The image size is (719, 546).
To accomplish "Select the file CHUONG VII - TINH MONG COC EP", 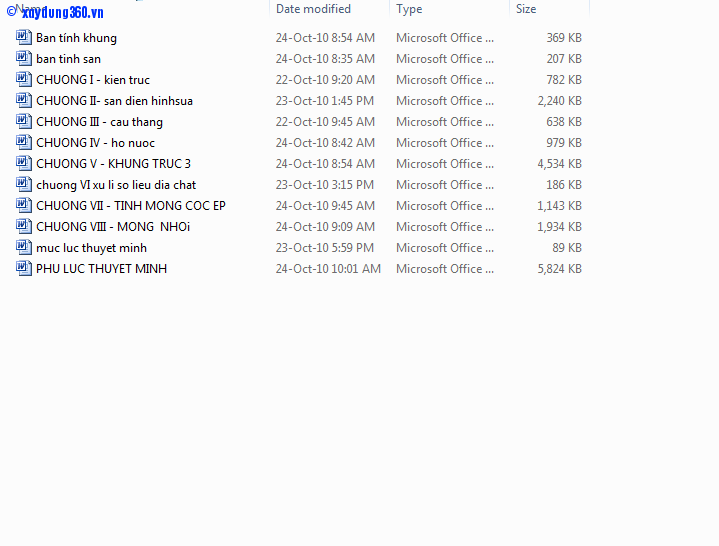I will coord(130,206).
